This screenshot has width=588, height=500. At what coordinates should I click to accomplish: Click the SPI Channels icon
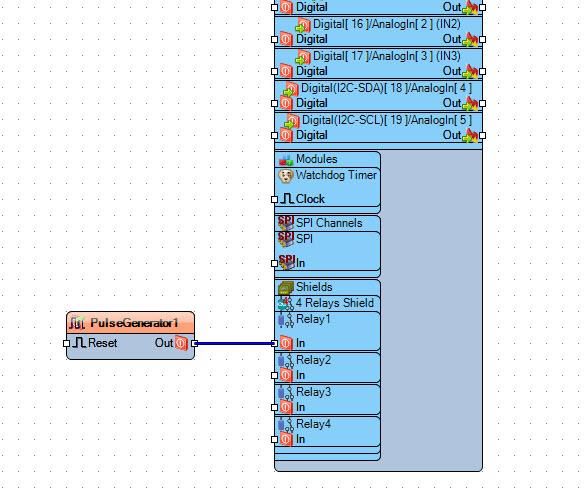[286, 223]
